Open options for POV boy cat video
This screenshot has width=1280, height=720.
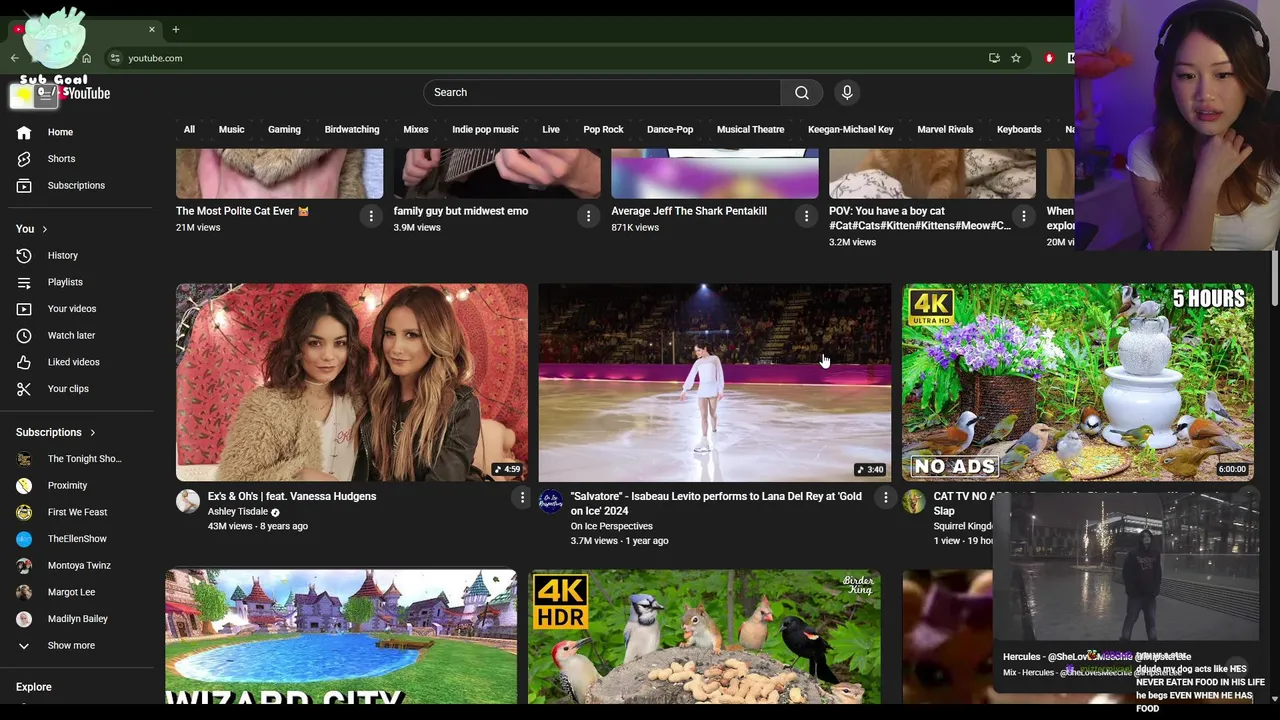(1023, 216)
